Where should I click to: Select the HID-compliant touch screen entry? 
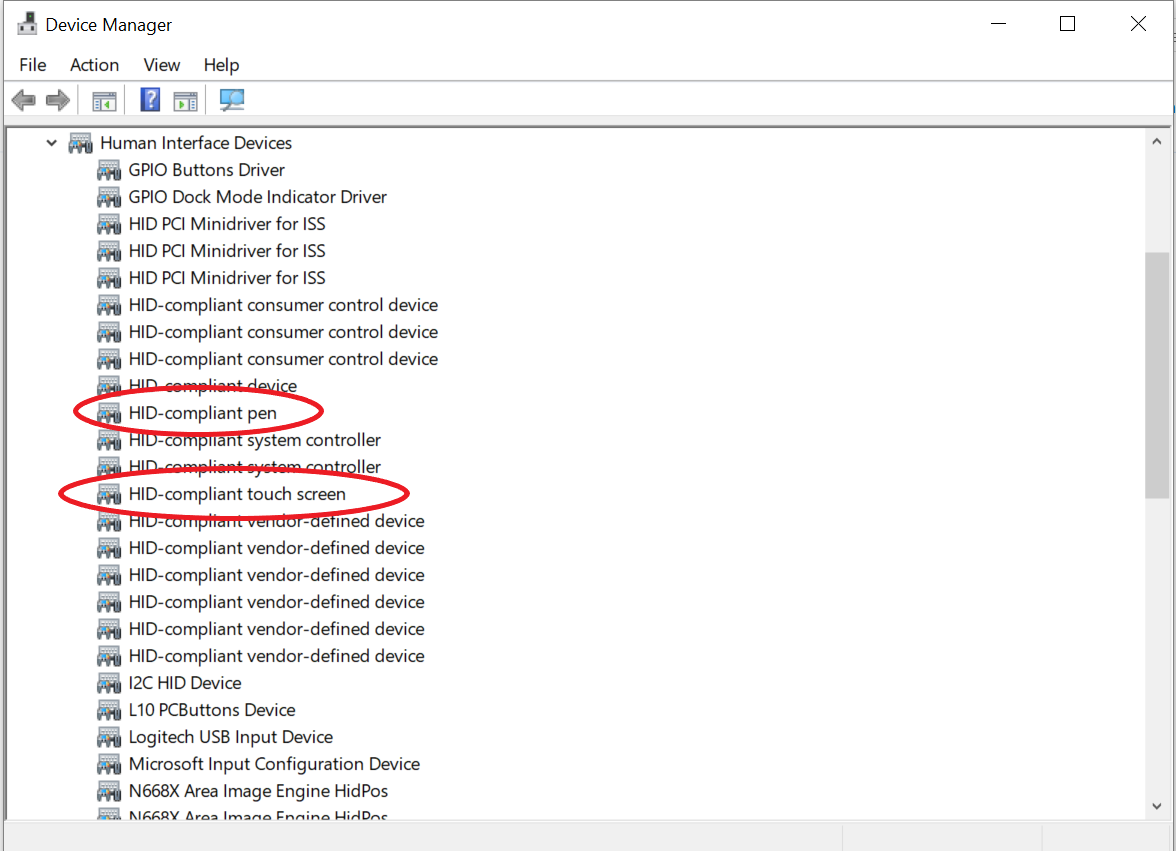(x=237, y=494)
